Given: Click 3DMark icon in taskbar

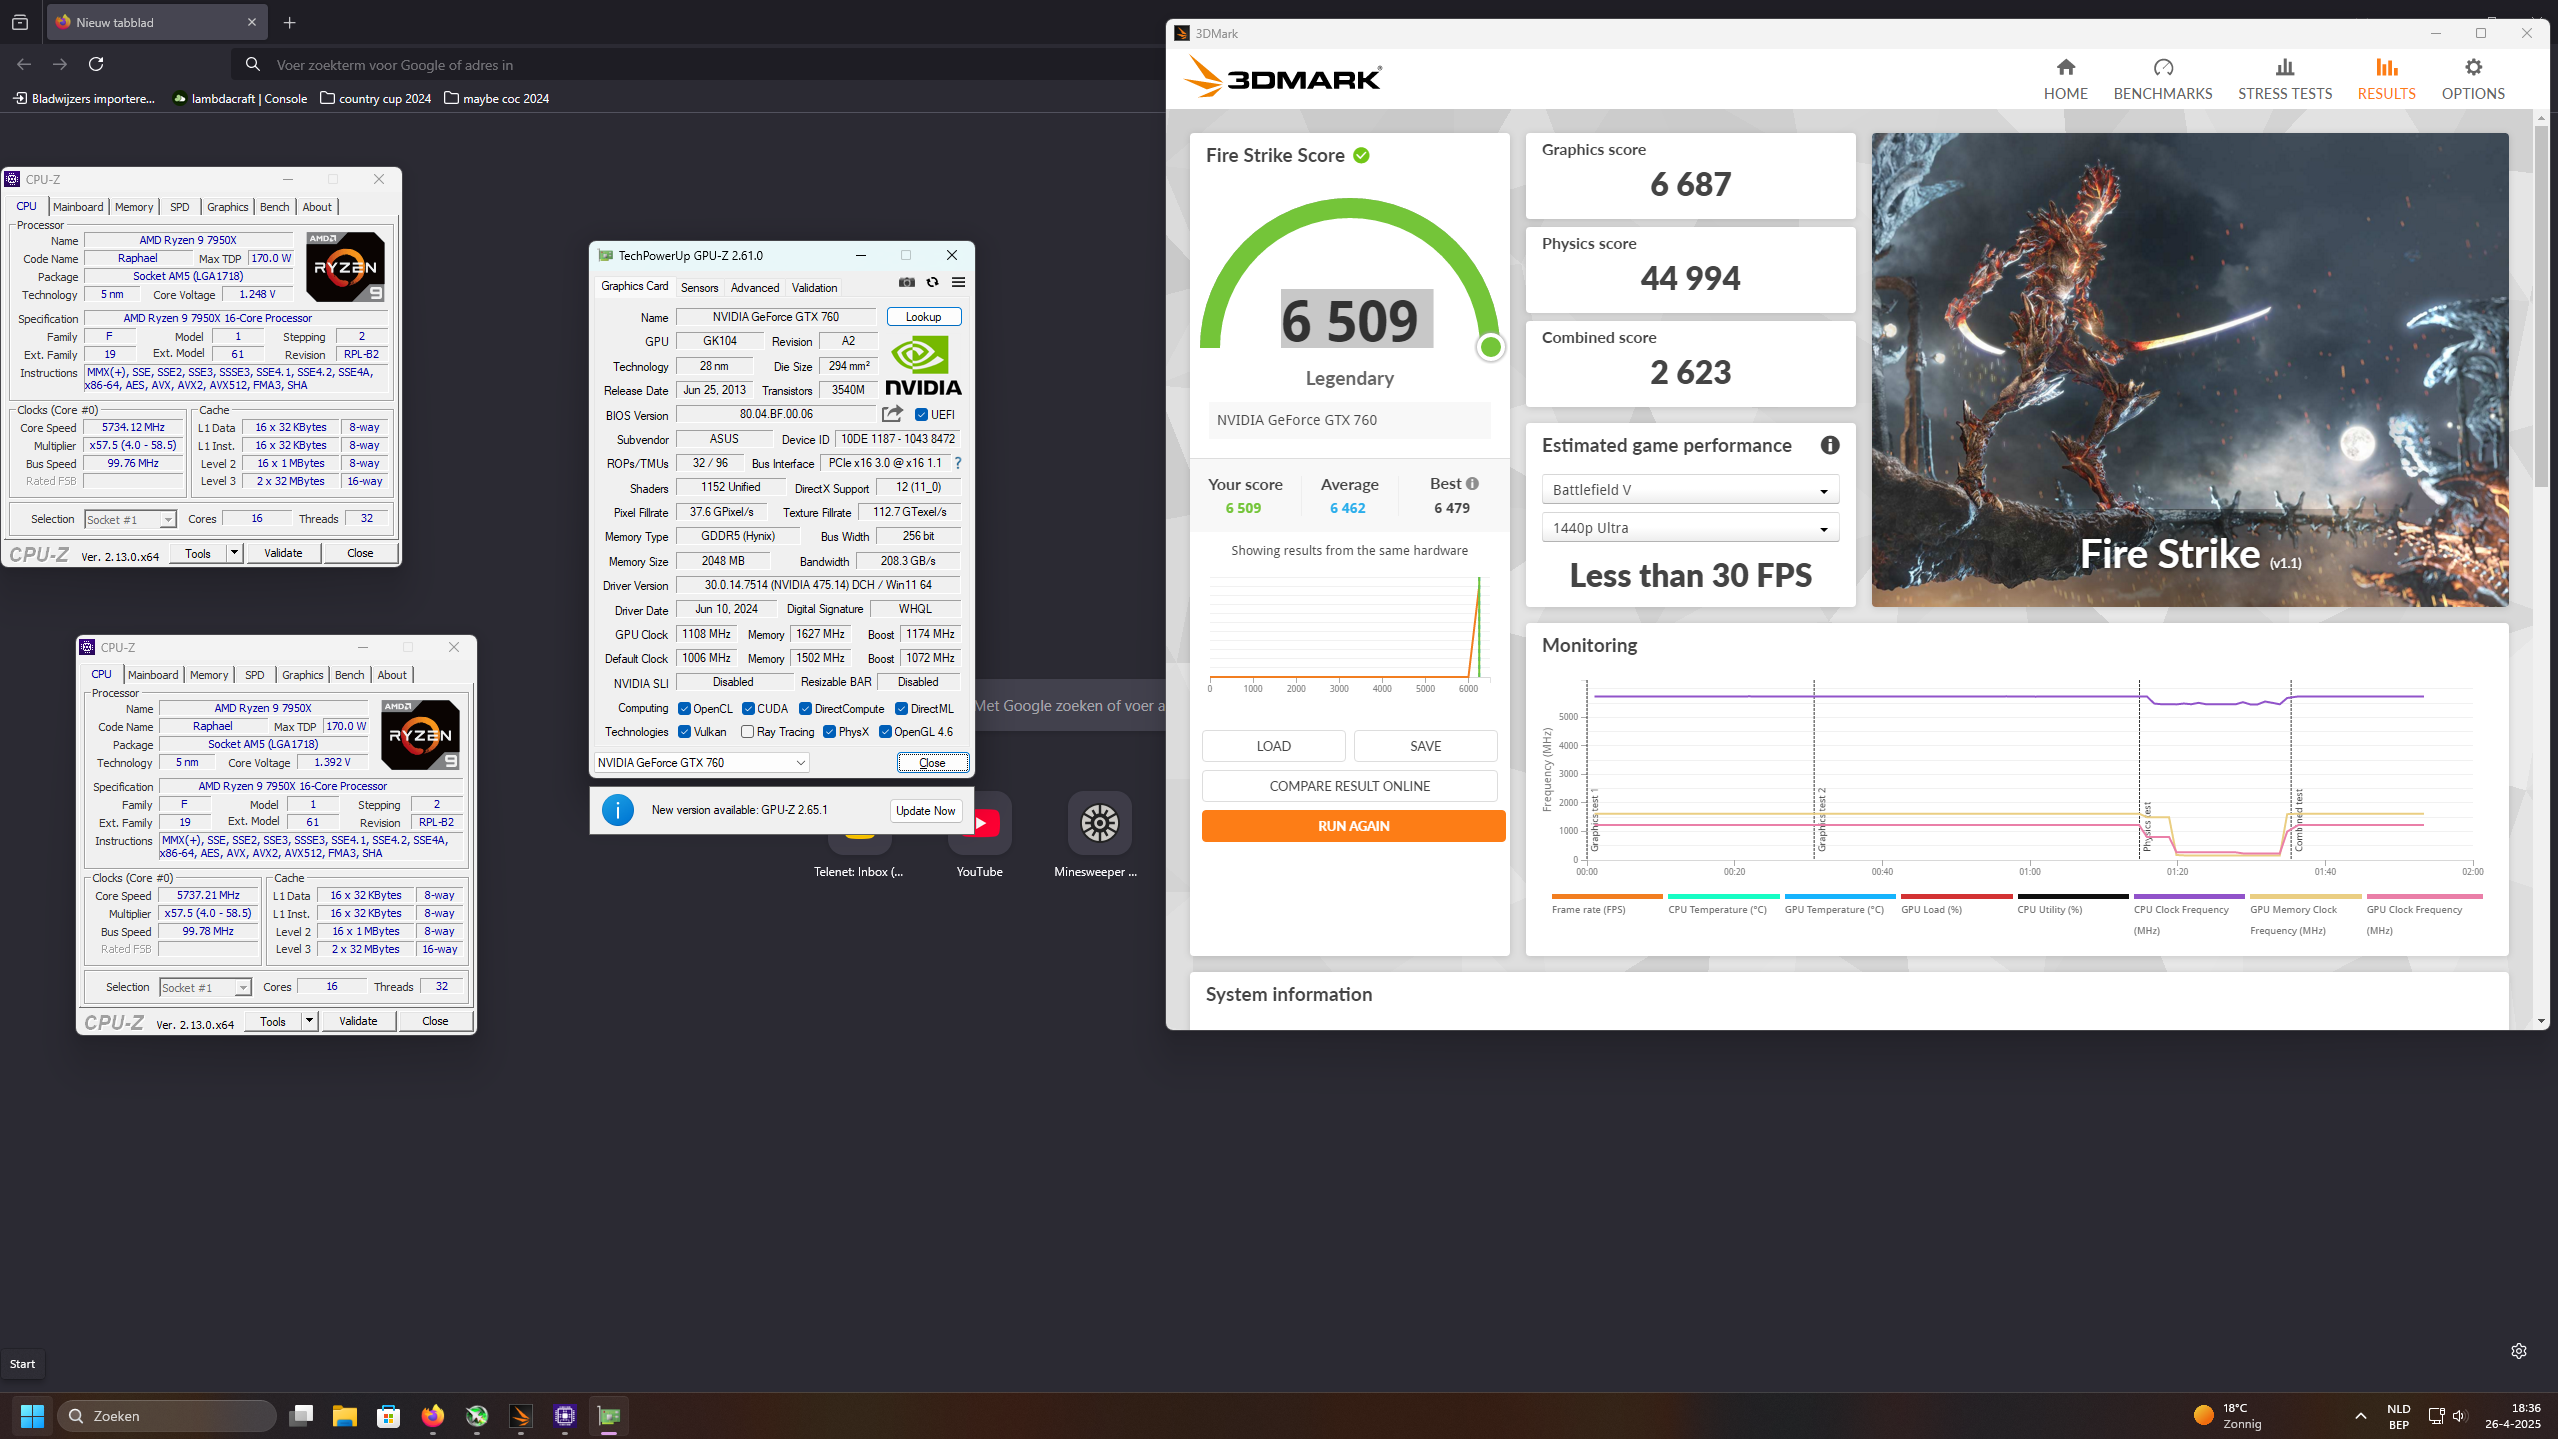Looking at the screenshot, I should pyautogui.click(x=520, y=1416).
